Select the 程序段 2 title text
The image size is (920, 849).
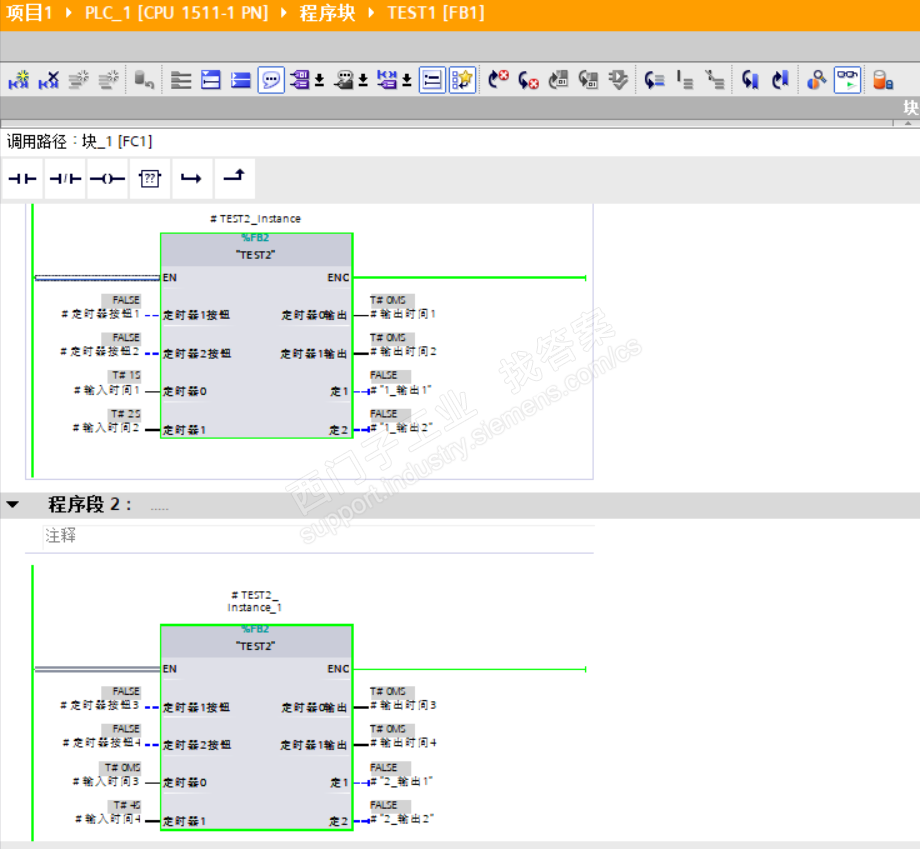[90, 504]
